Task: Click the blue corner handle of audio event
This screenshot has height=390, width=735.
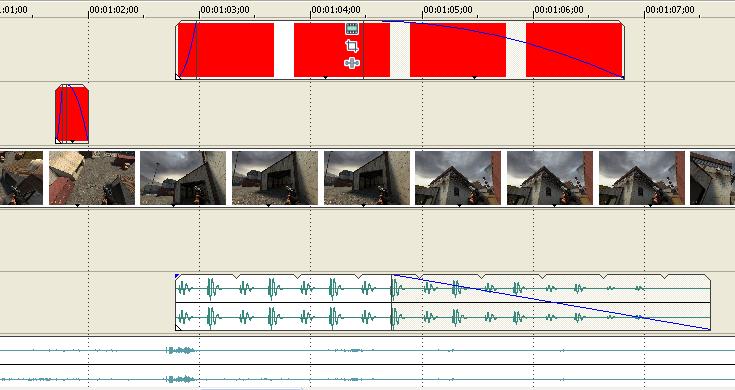Action: [x=177, y=276]
